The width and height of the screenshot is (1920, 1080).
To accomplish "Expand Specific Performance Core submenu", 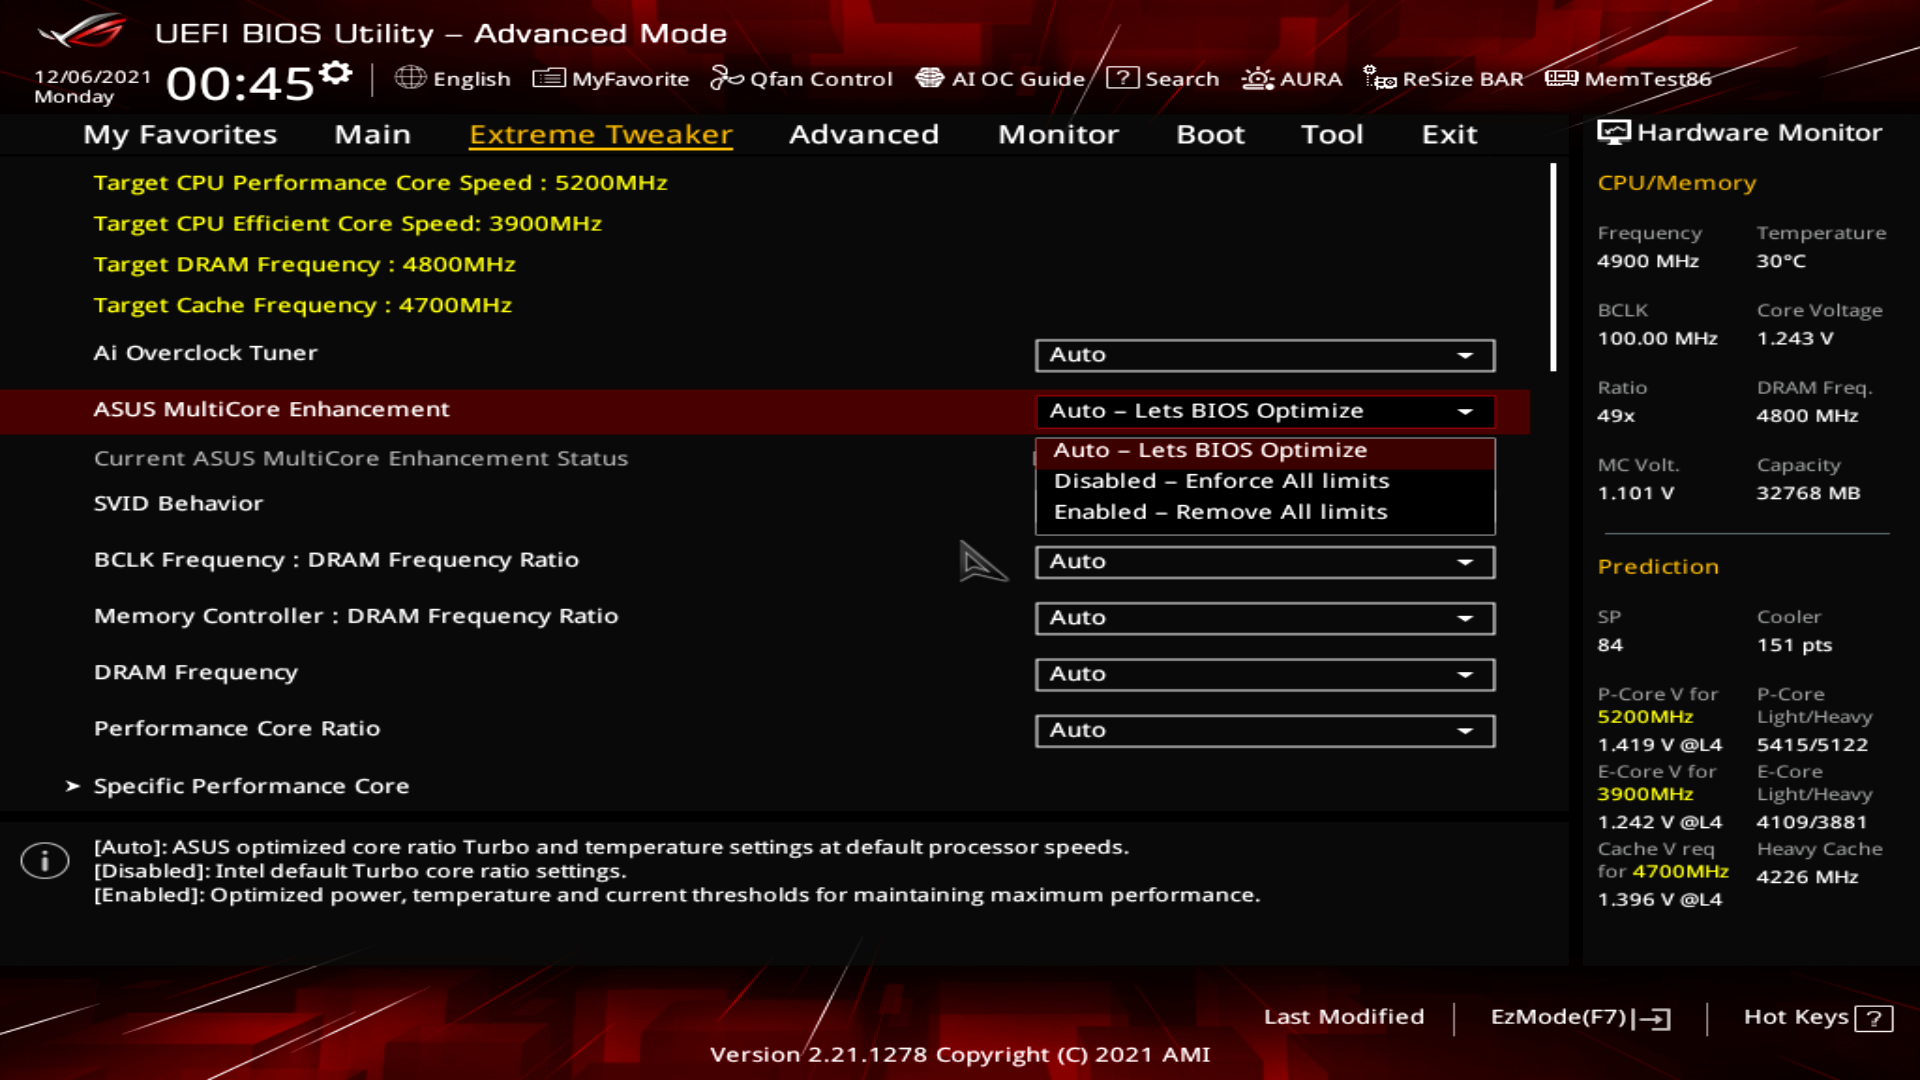I will 251,786.
